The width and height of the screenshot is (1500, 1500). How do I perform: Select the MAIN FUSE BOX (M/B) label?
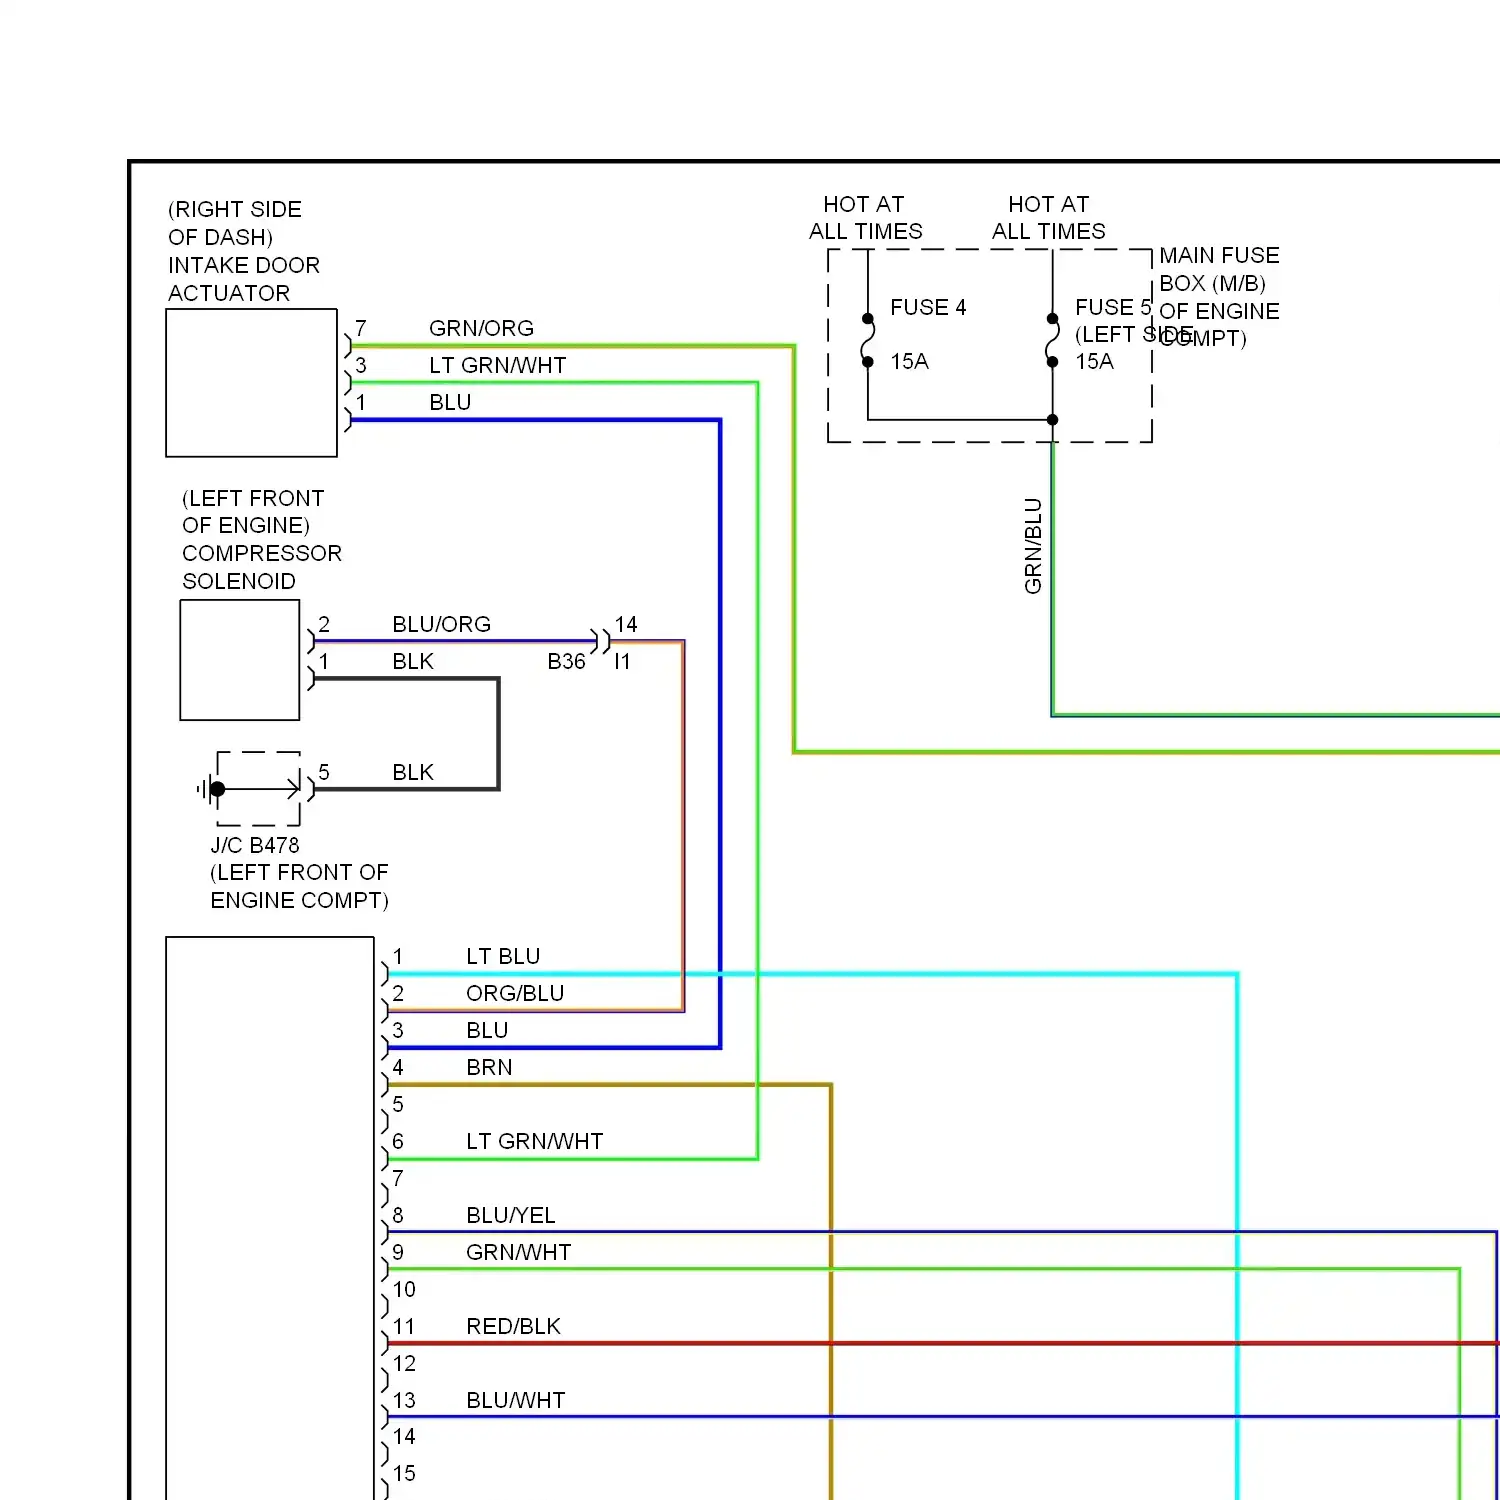(1219, 269)
